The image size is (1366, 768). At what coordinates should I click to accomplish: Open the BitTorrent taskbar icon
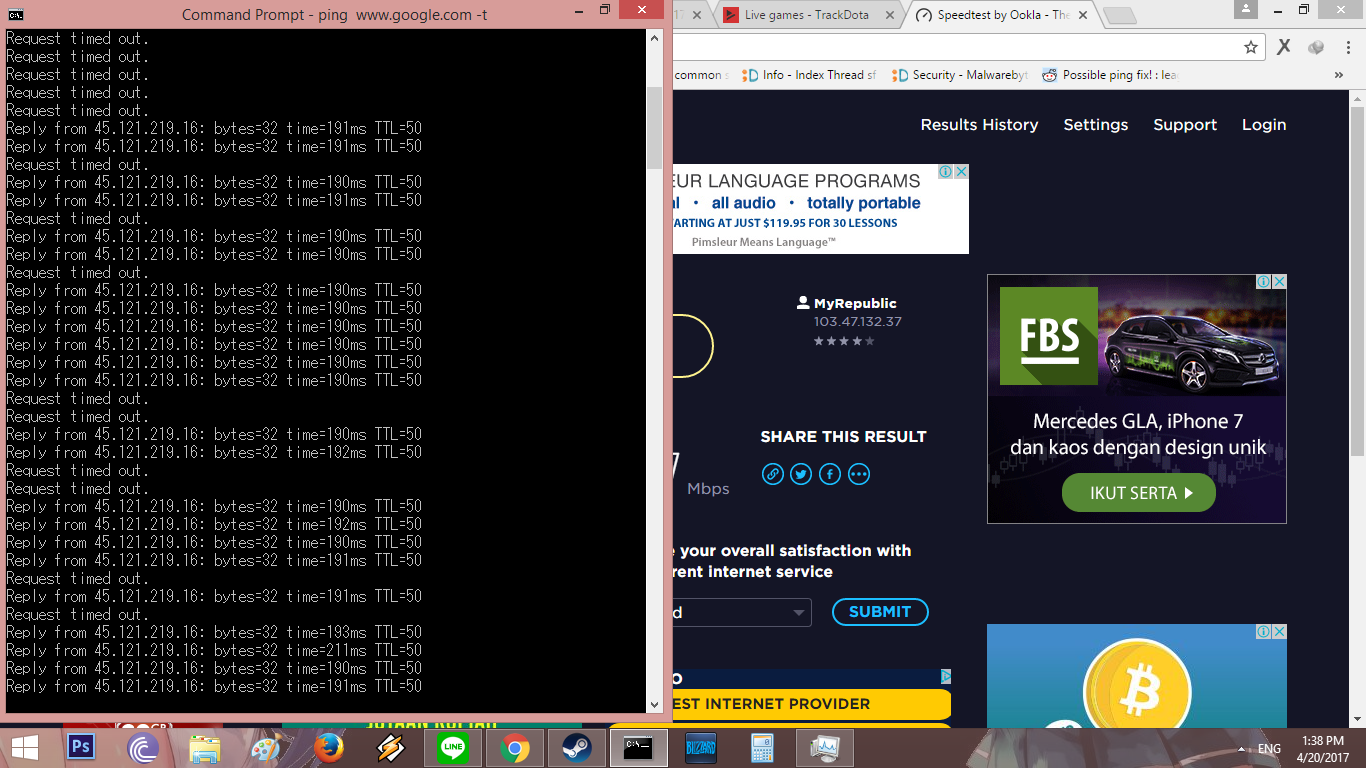(143, 747)
